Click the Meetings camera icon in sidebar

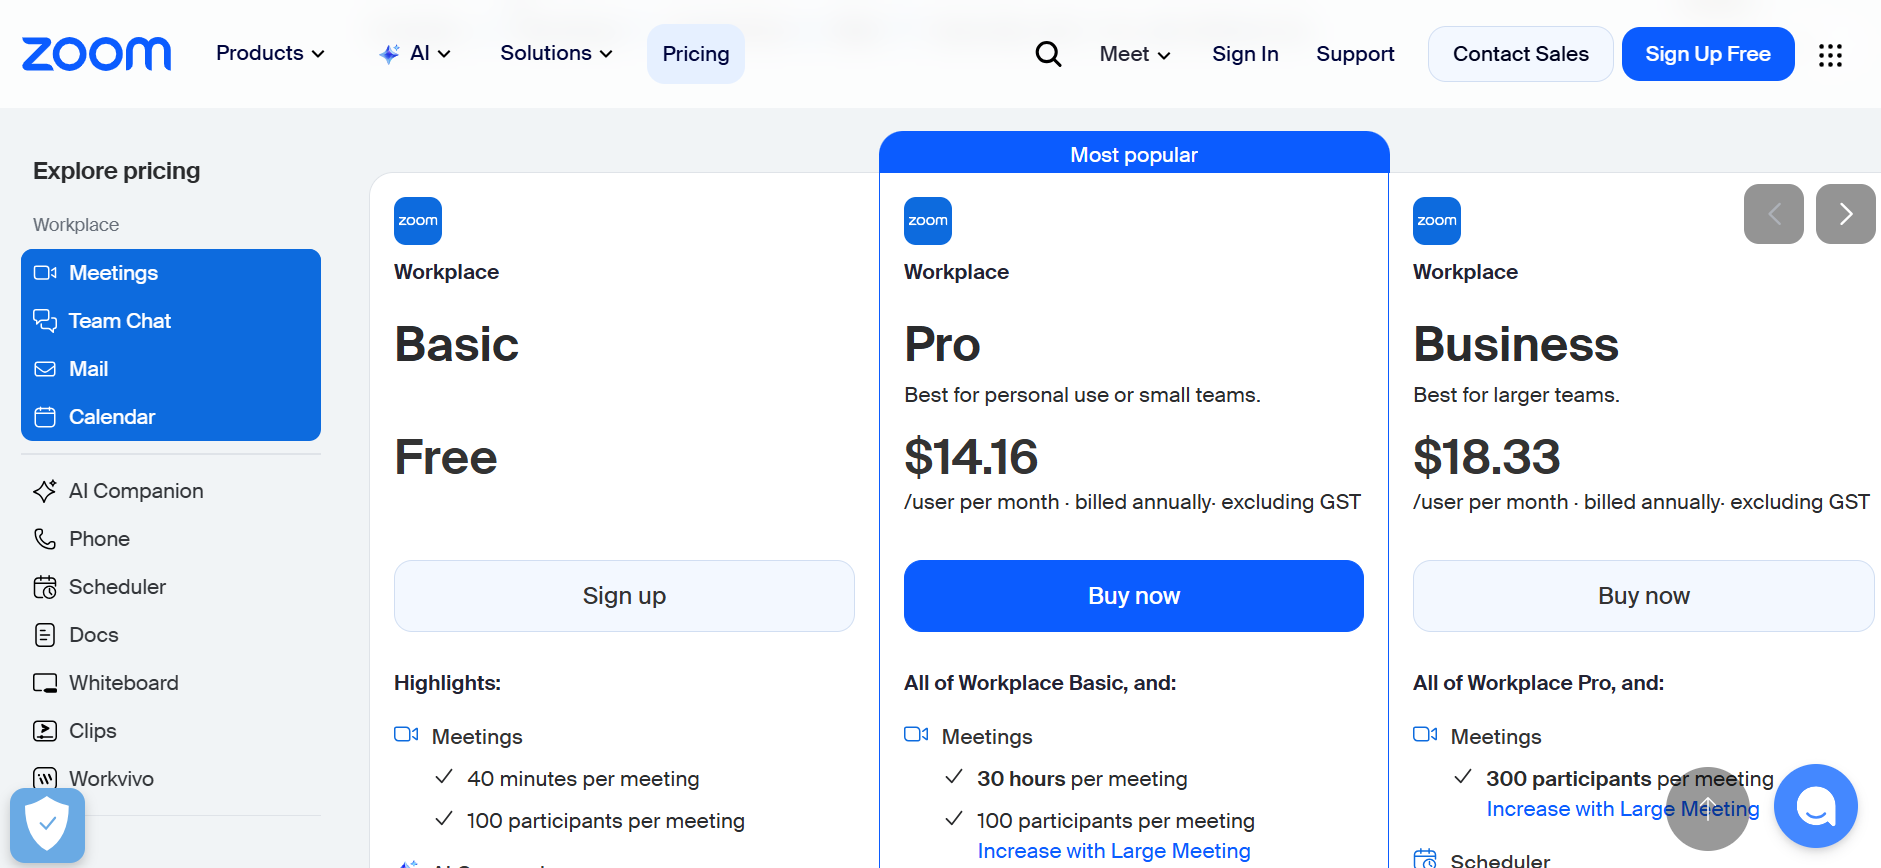[x=45, y=273]
